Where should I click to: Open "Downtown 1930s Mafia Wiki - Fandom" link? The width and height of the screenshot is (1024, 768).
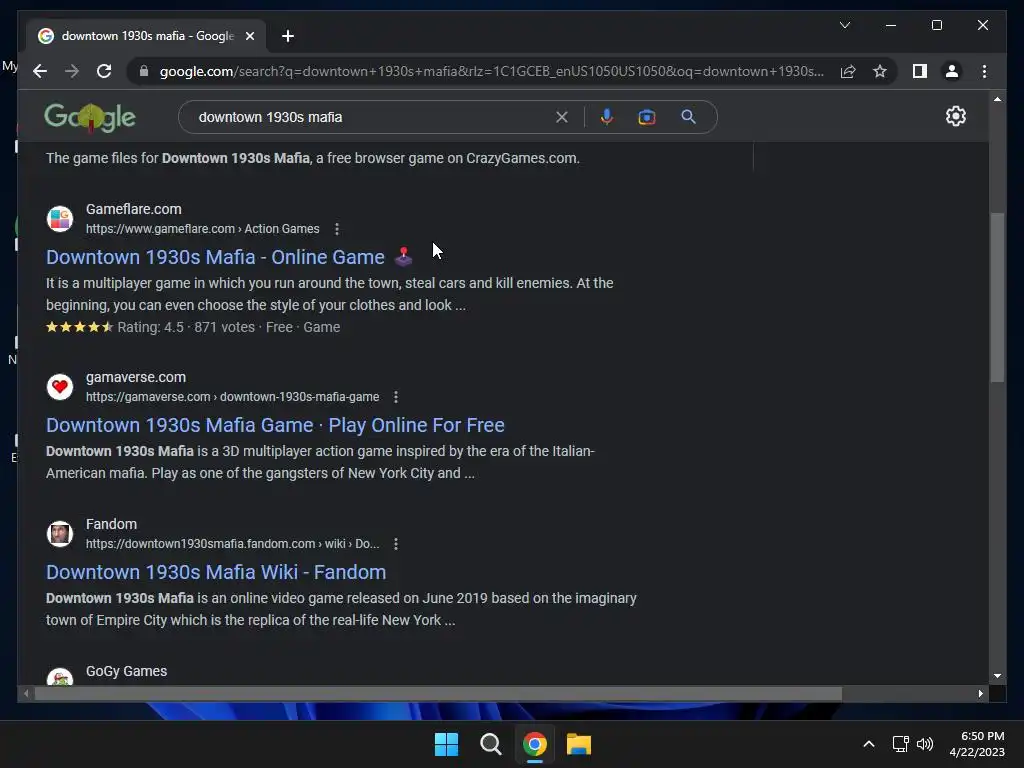[216, 572]
